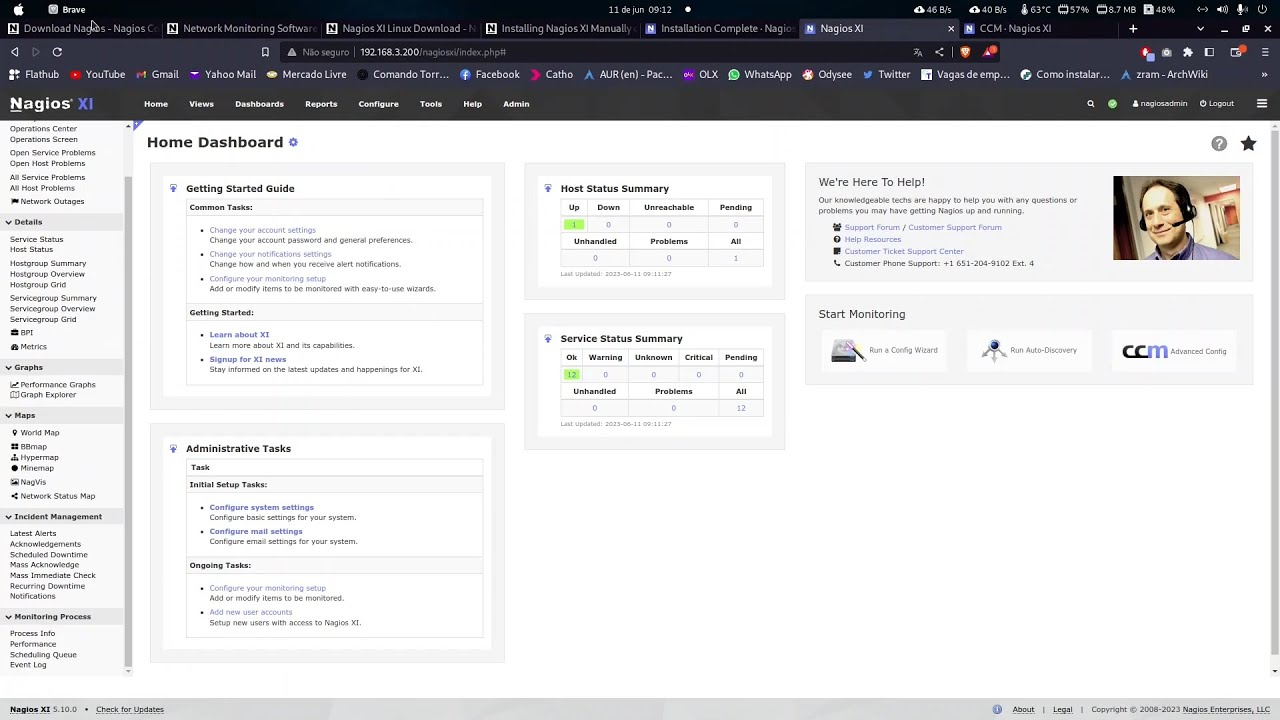Open the Reports menu

(321, 104)
